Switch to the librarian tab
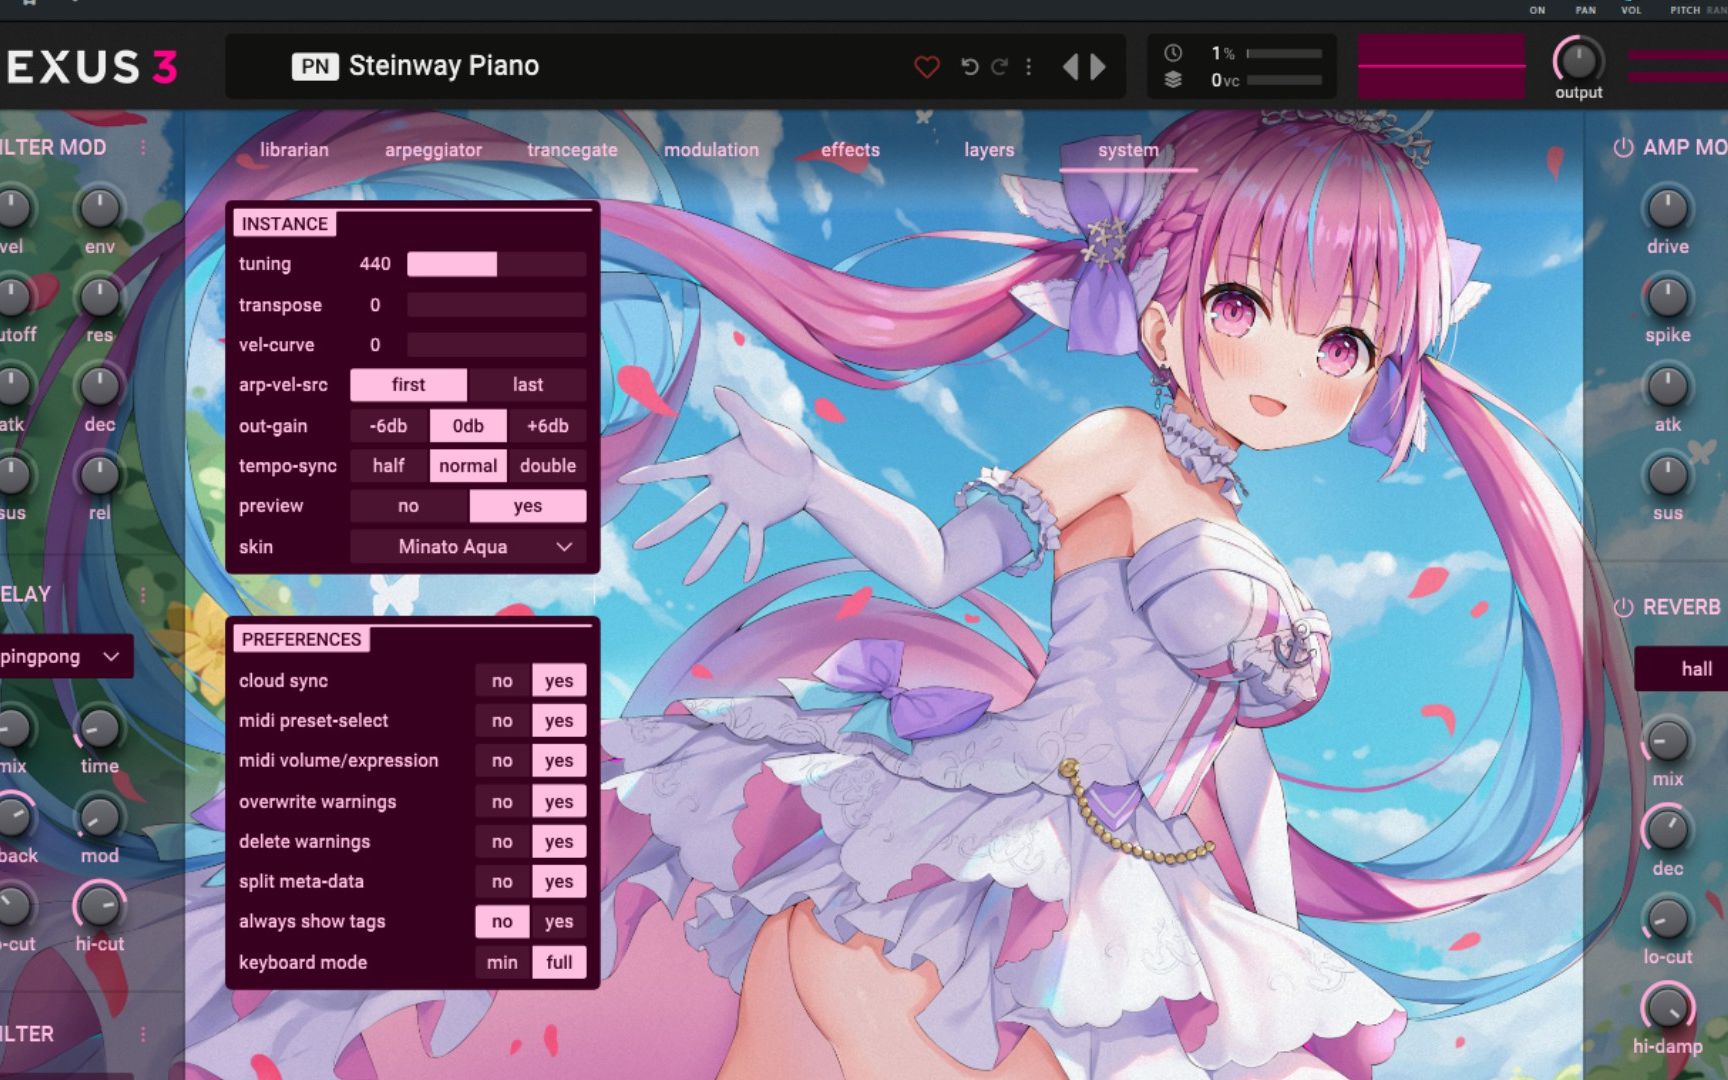This screenshot has width=1728, height=1080. [x=294, y=149]
